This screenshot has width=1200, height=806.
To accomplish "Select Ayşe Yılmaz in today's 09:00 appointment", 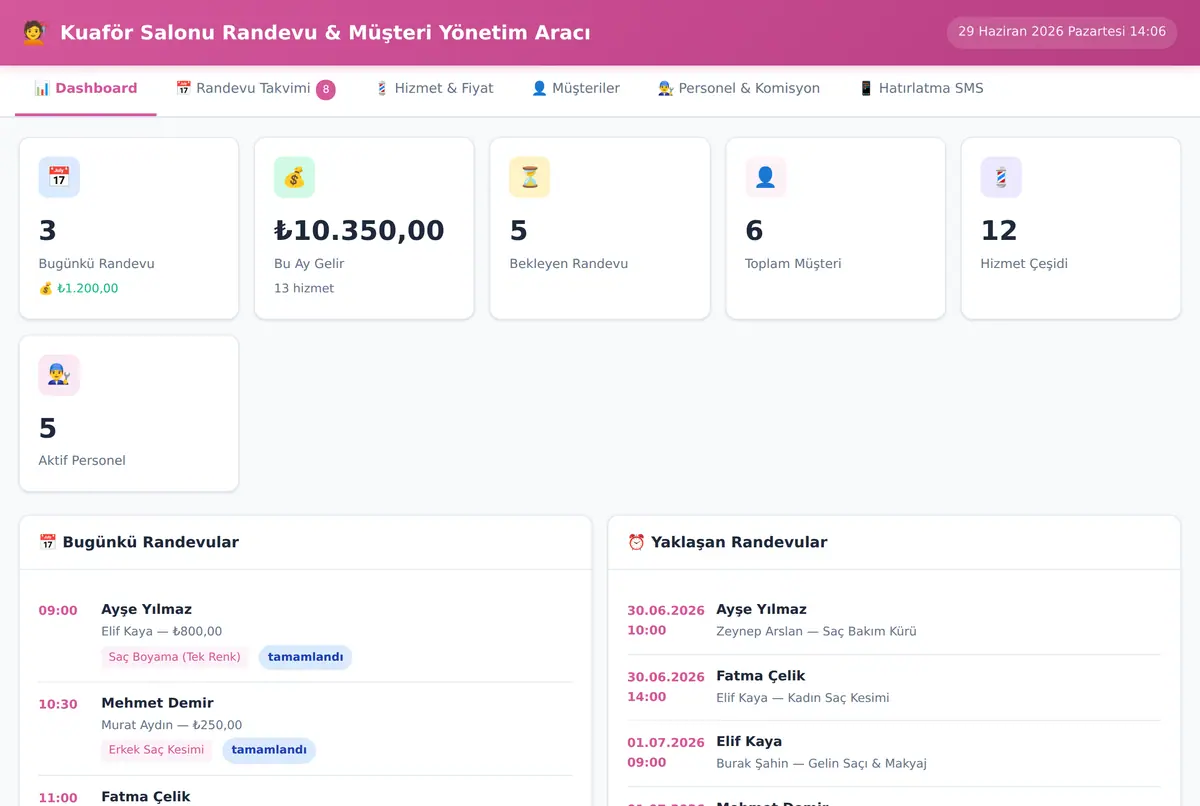I will point(146,609).
